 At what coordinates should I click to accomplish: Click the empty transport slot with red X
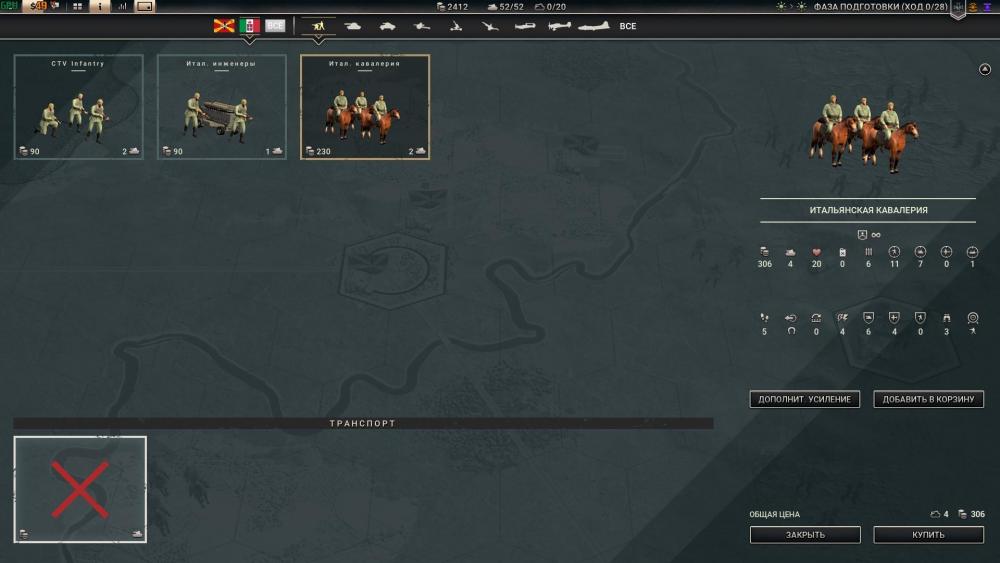80,489
